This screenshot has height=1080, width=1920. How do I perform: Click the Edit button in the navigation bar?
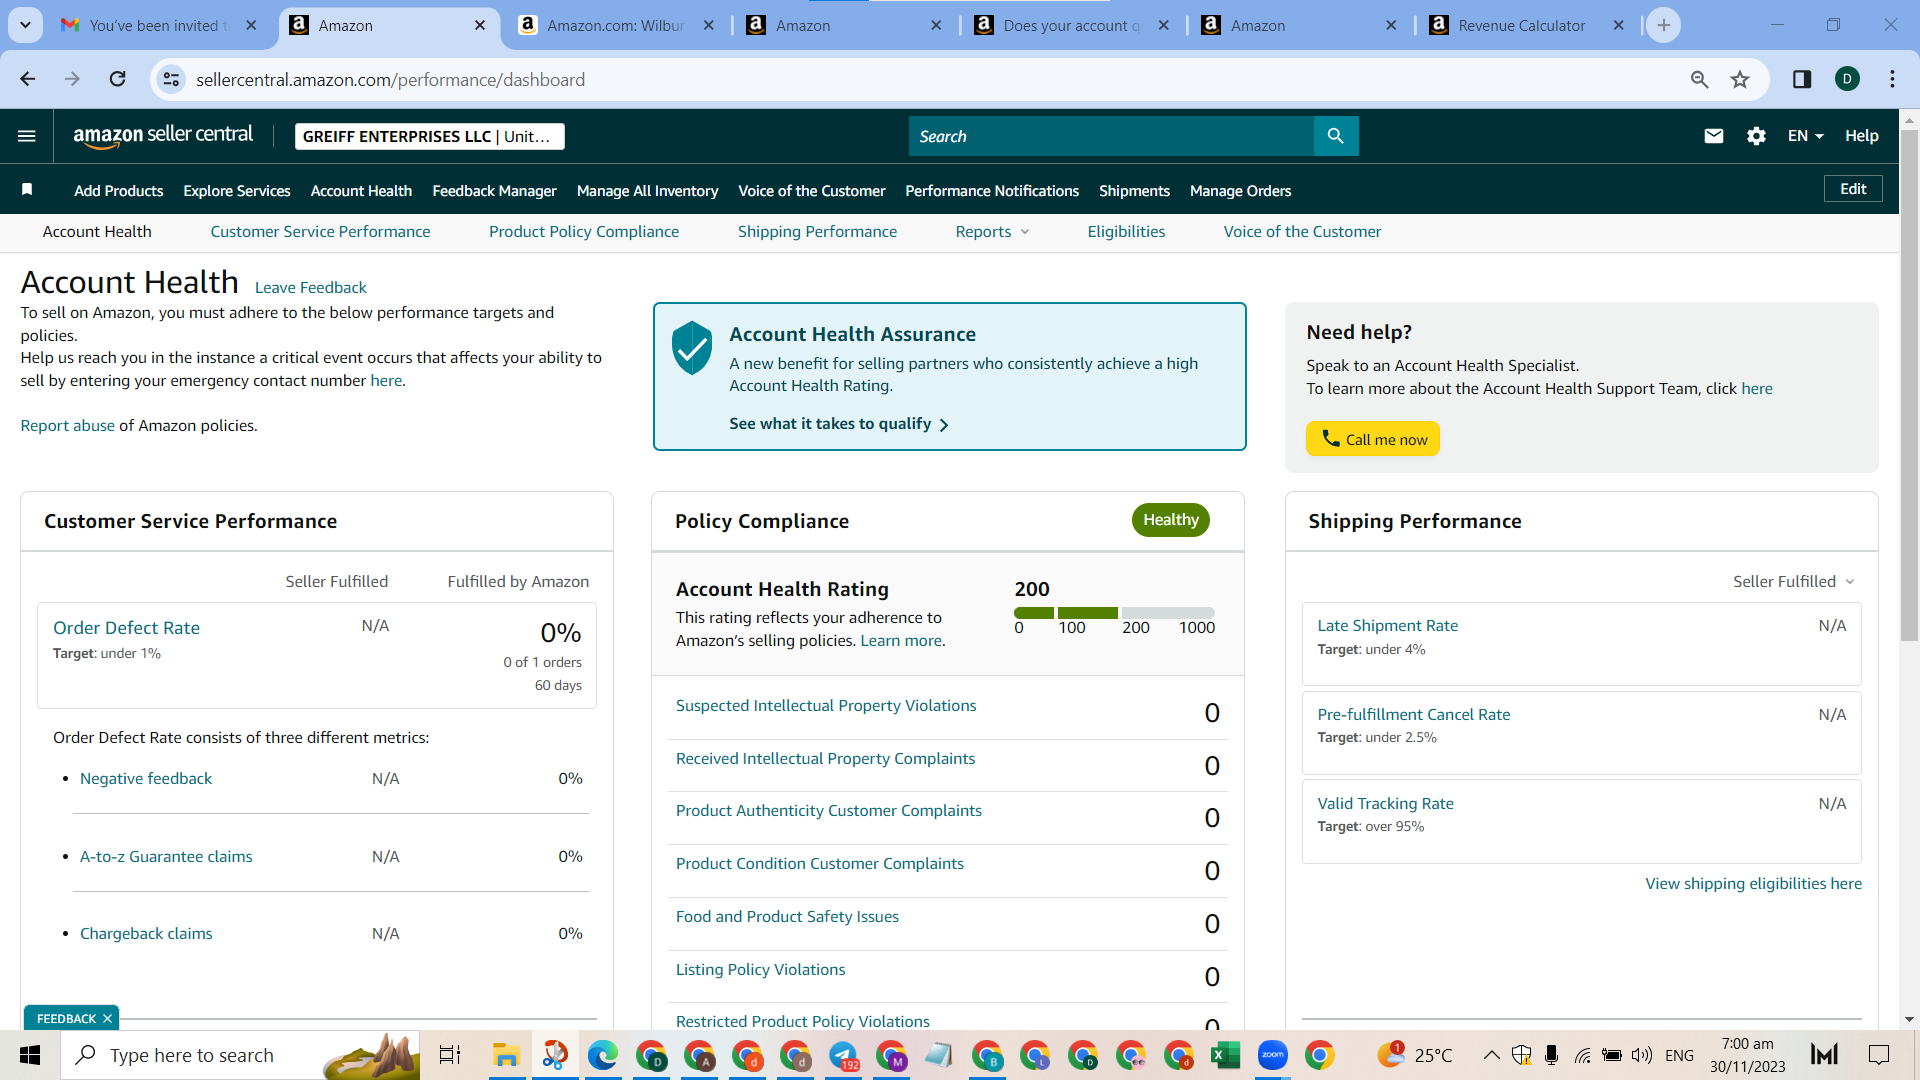[x=1853, y=189]
